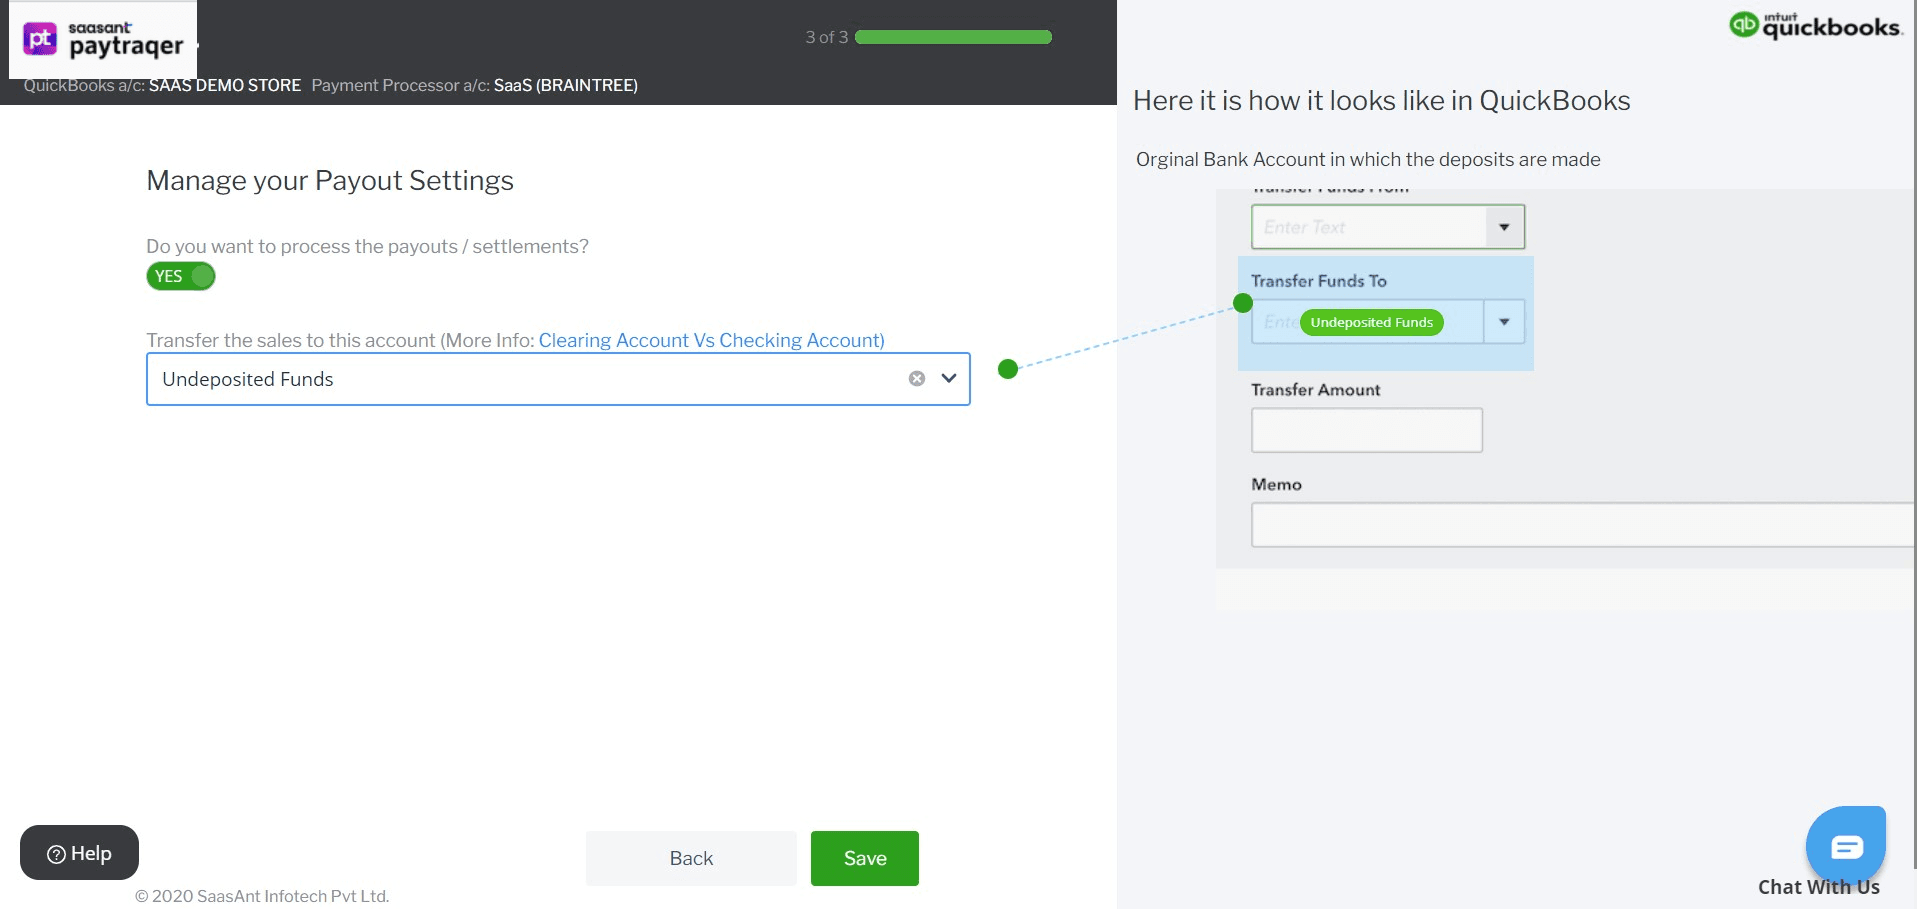Viewport: 1917px width, 909px height.
Task: Click the Back button
Action: point(691,858)
